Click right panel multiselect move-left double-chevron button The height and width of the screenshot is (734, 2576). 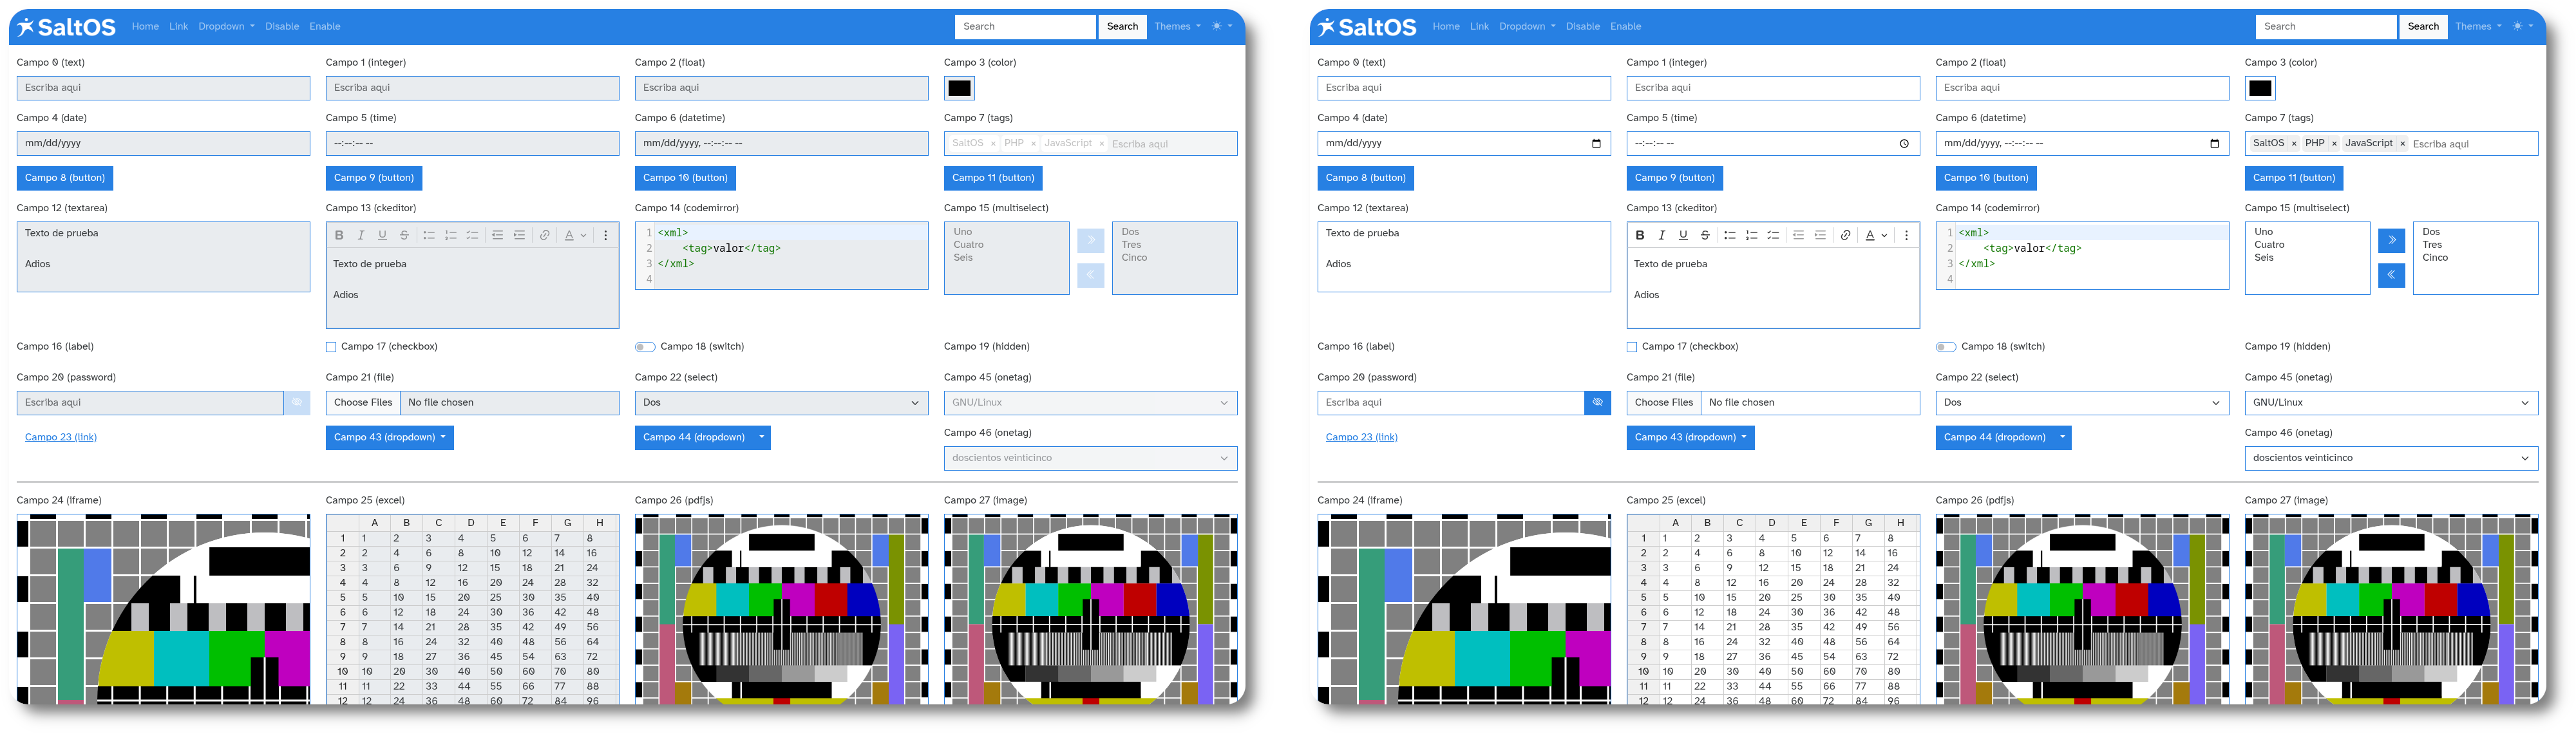point(2391,275)
